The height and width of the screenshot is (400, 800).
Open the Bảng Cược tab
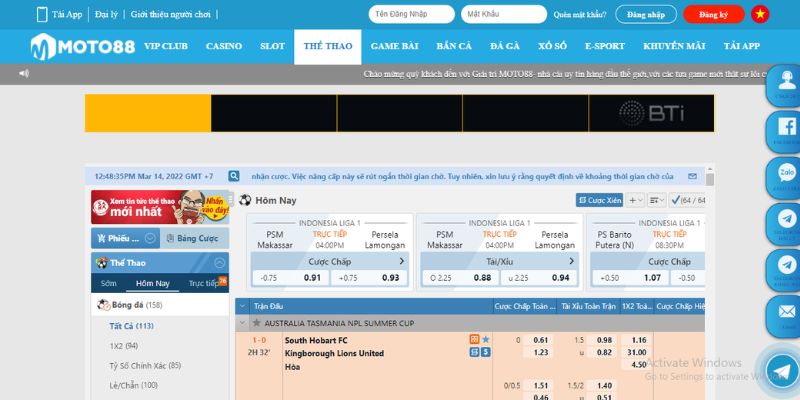click(x=194, y=238)
